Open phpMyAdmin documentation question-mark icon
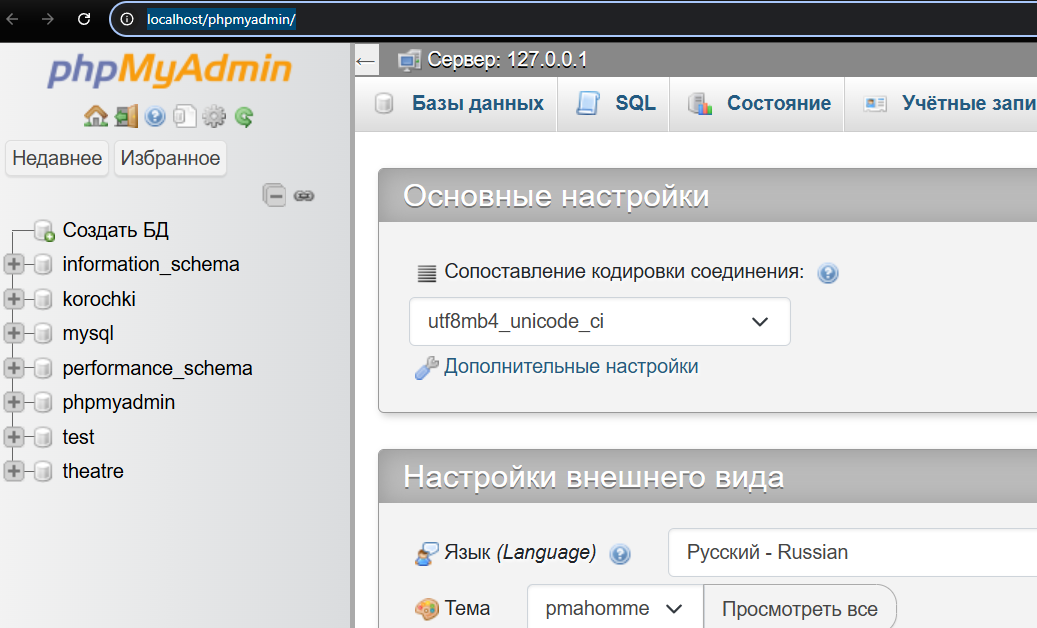This screenshot has width=1037, height=628. point(155,117)
